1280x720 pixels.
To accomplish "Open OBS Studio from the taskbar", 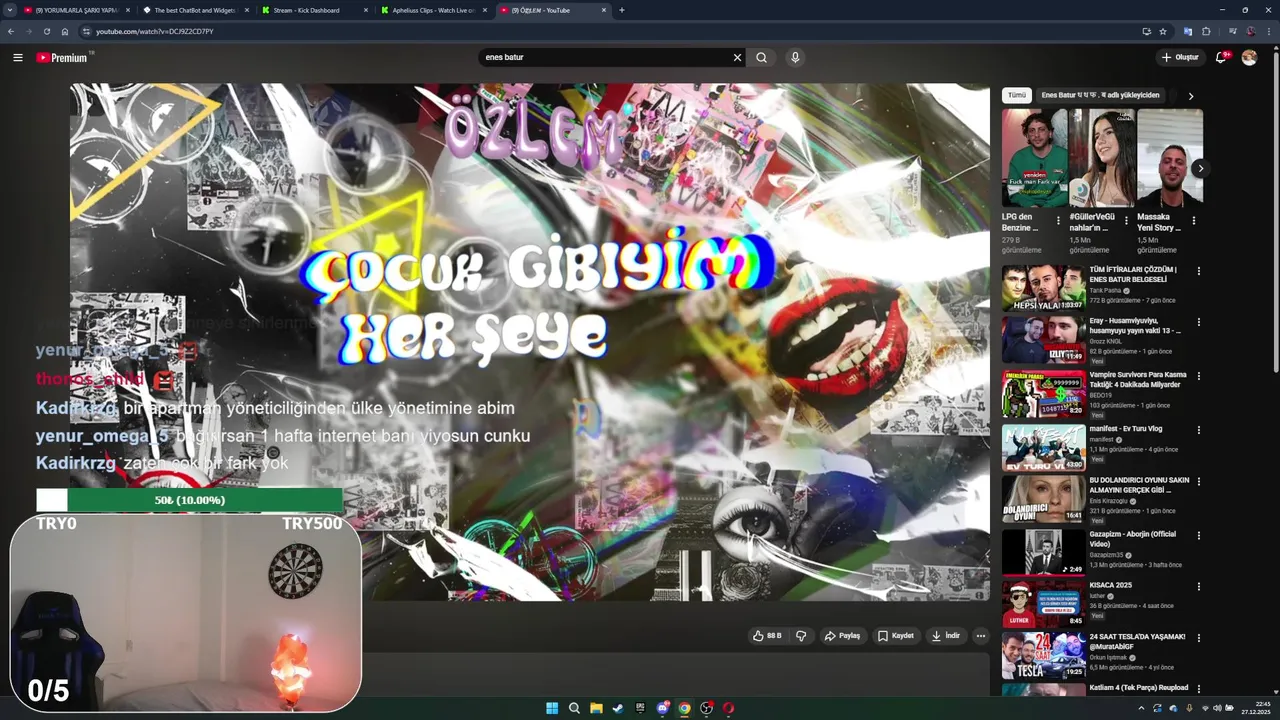I will (706, 708).
